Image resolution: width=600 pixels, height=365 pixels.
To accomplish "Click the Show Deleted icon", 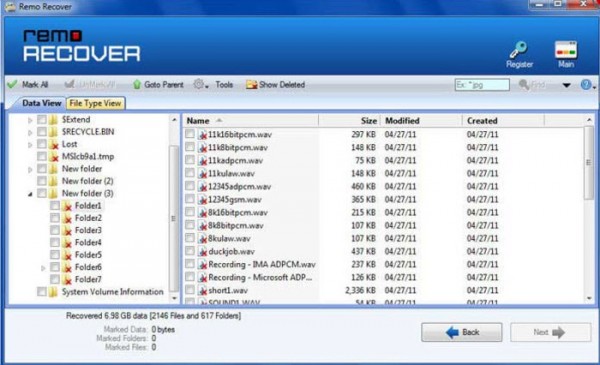I will pos(251,85).
